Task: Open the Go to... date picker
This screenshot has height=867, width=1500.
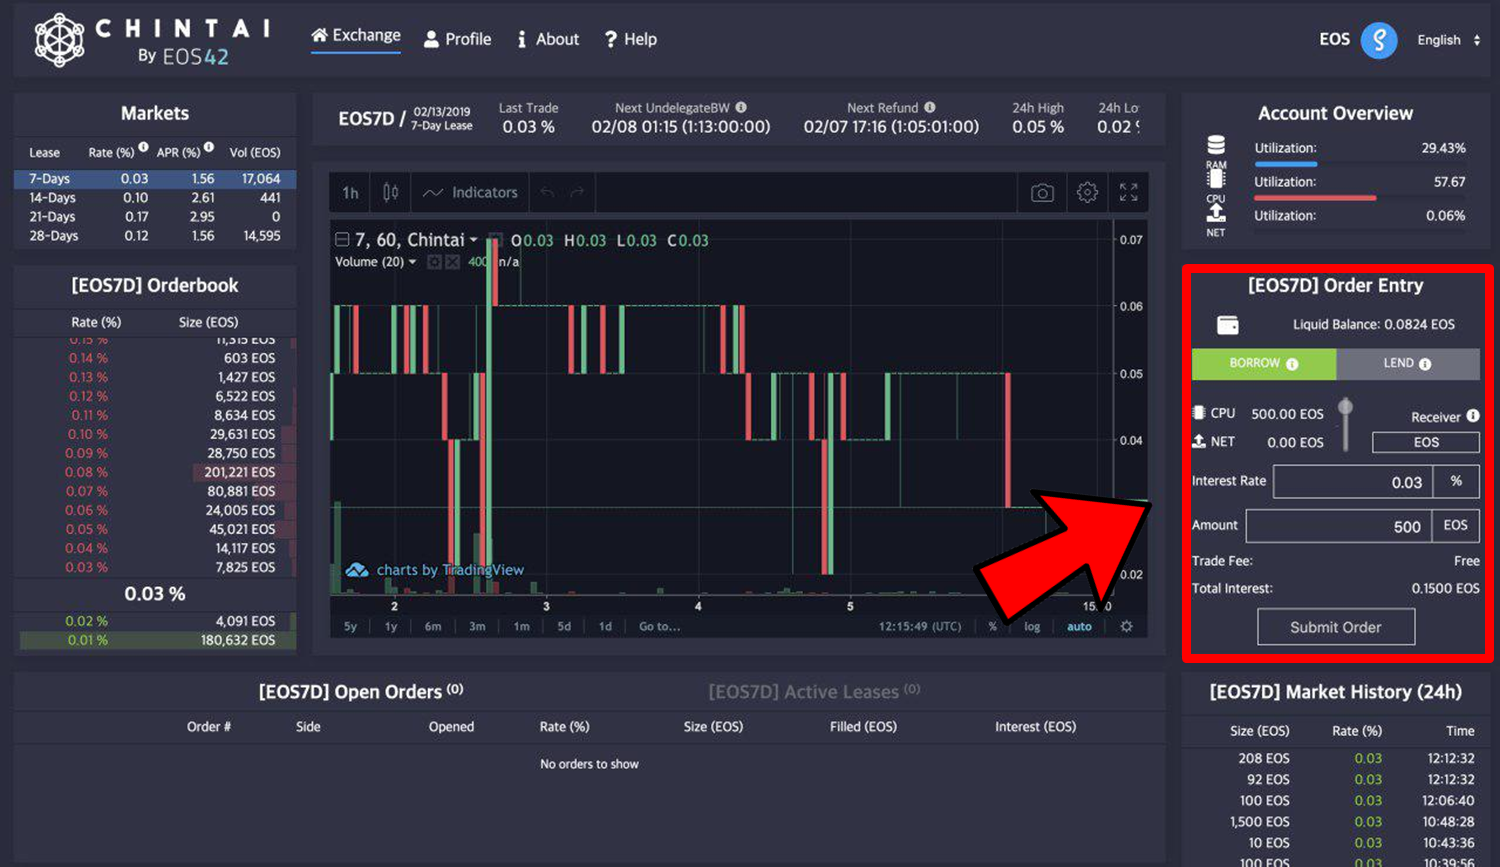Action: click(660, 627)
